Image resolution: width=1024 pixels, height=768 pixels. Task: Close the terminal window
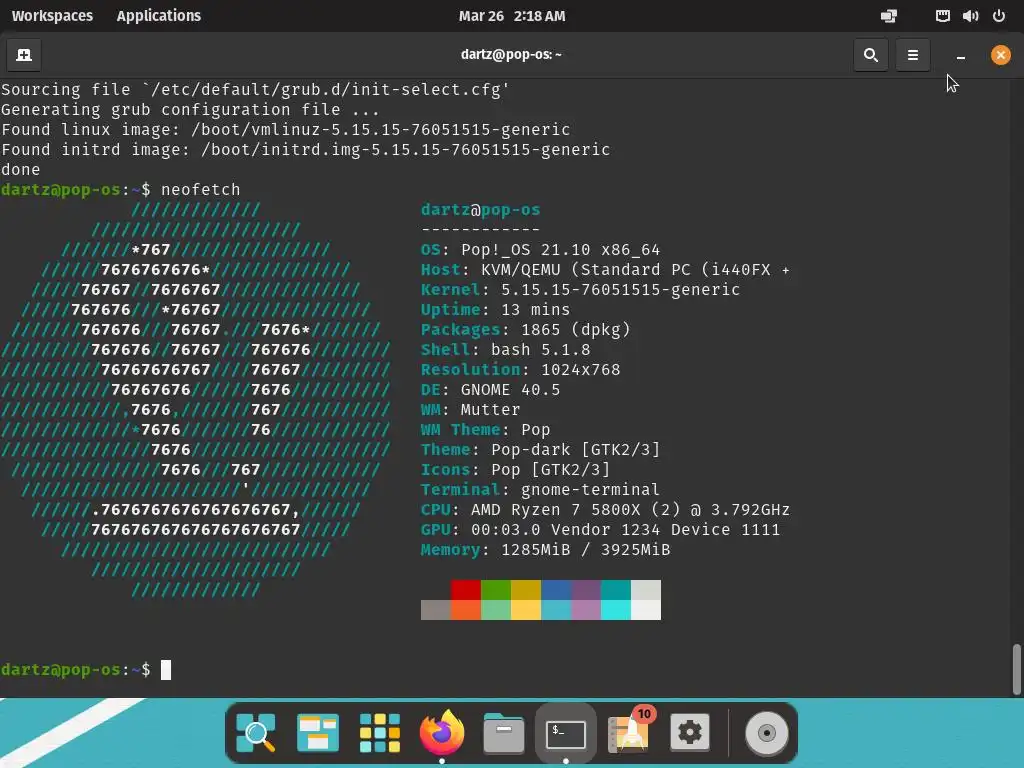point(1000,55)
